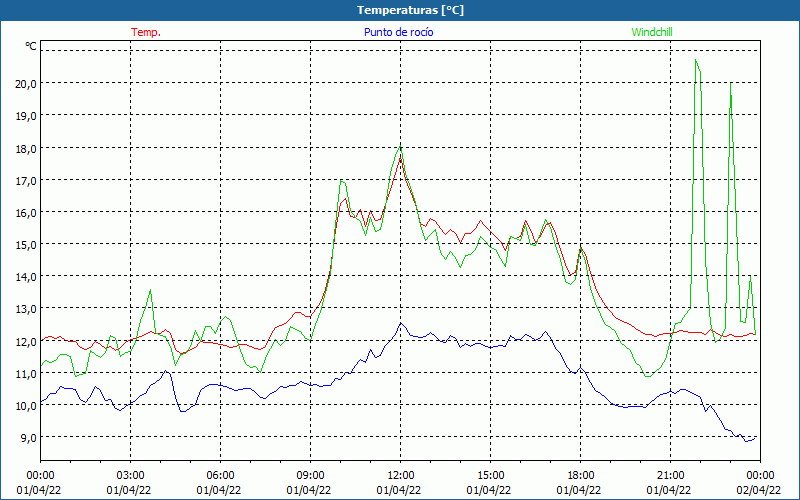Select the red 'Temp.' legend label
The image size is (800, 500).
coord(146,32)
